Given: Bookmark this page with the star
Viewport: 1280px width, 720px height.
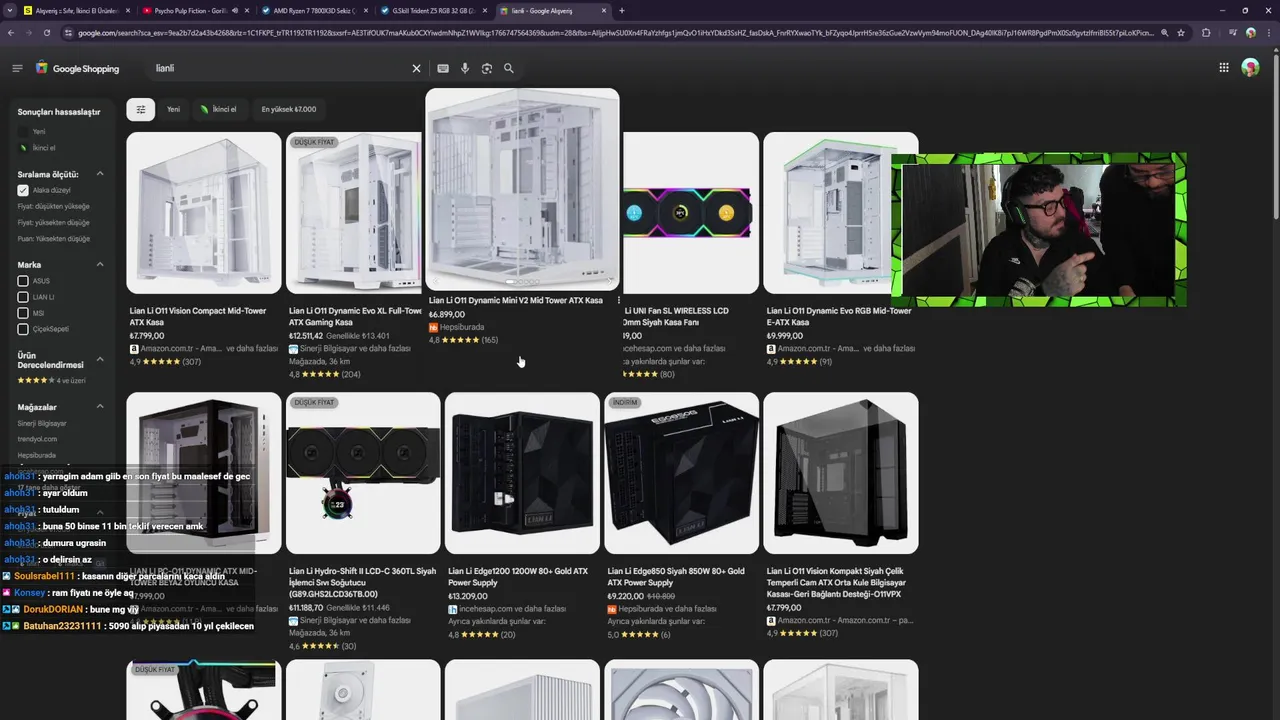Looking at the screenshot, I should [x=1181, y=33].
